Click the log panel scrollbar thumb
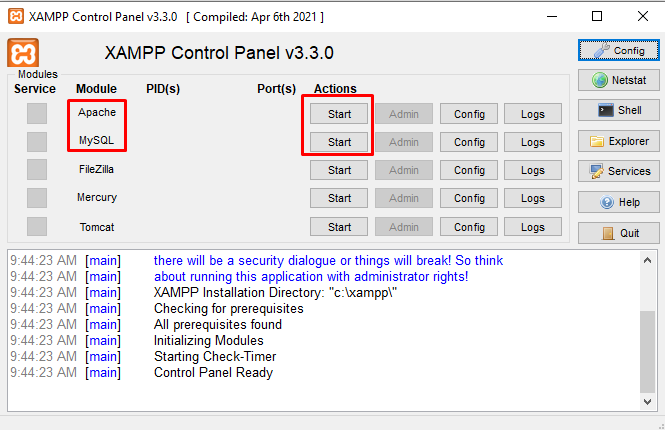665x430 pixels. (647, 352)
